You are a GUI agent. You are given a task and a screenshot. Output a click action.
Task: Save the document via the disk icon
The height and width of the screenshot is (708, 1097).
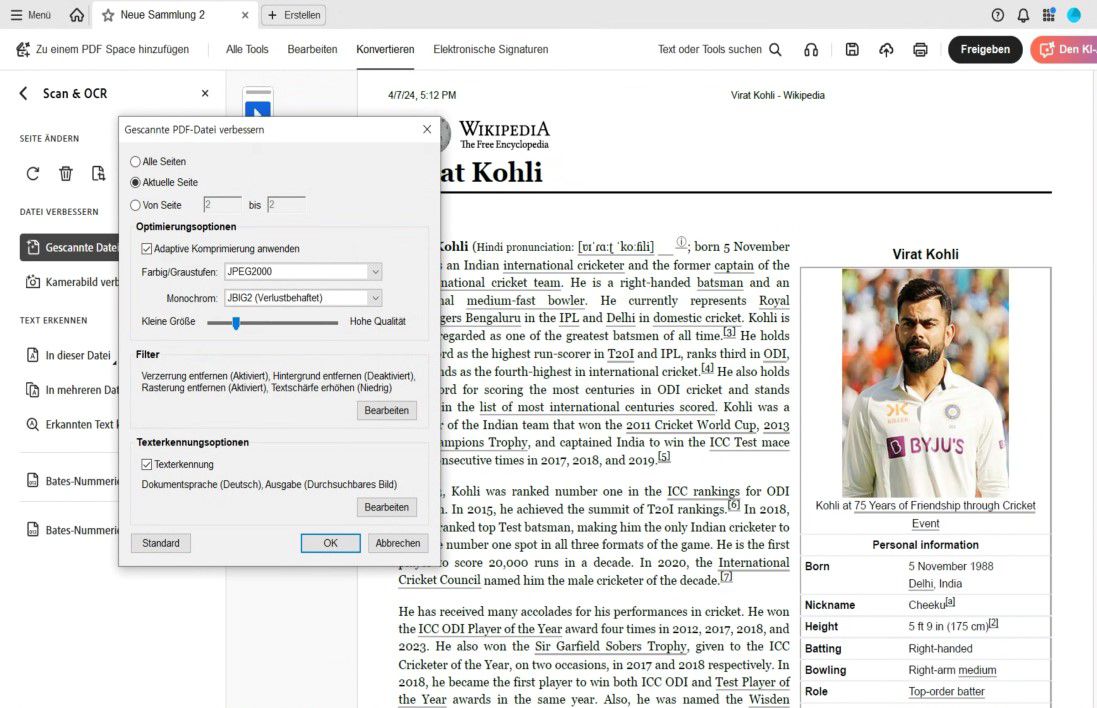[851, 48]
